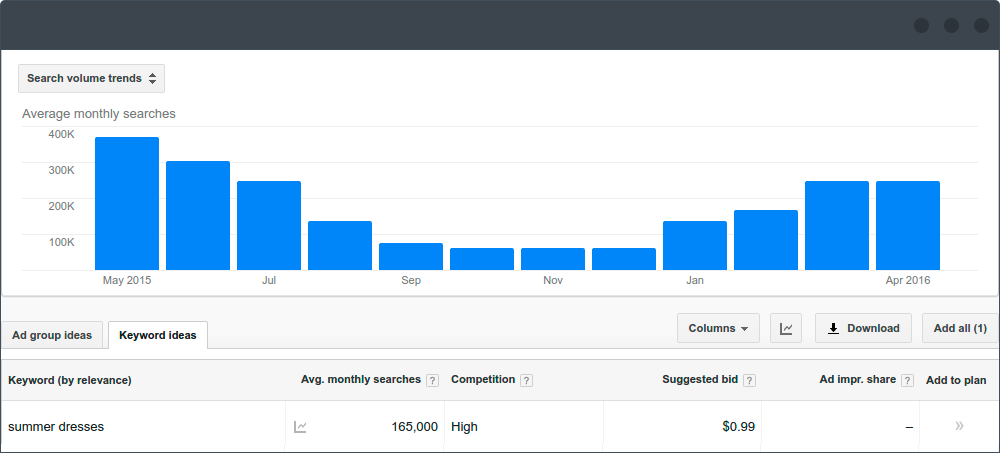Click the Average monthly searches chart title
The height and width of the screenshot is (453, 1000).
coord(99,114)
